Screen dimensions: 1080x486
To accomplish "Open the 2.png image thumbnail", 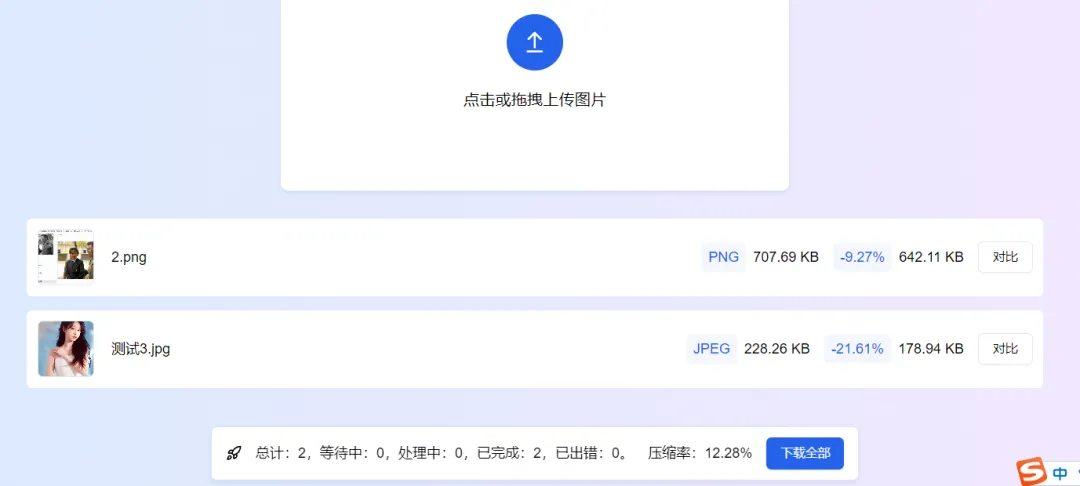I will click(x=66, y=257).
